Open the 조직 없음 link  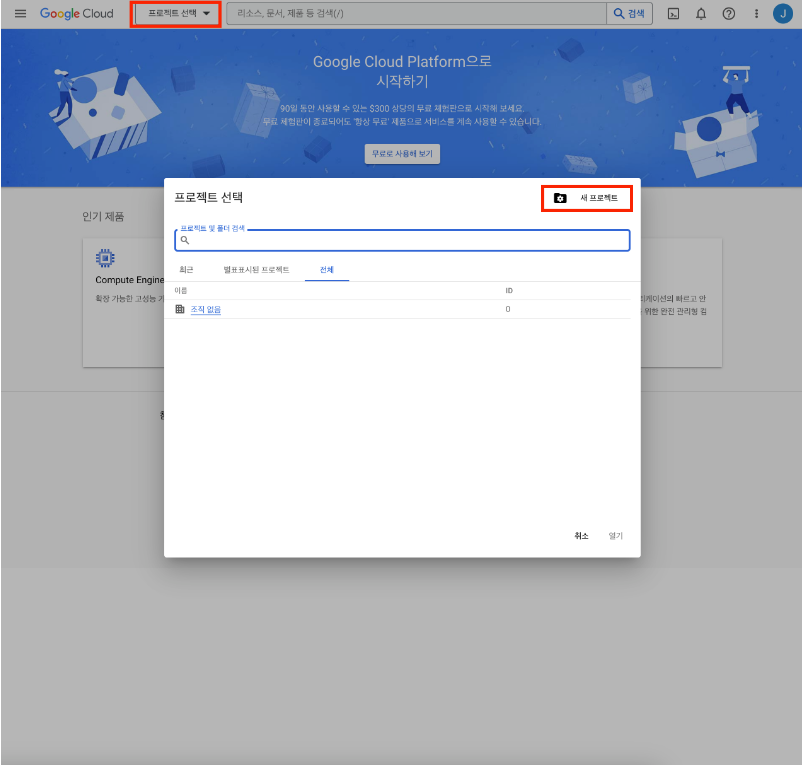205,309
